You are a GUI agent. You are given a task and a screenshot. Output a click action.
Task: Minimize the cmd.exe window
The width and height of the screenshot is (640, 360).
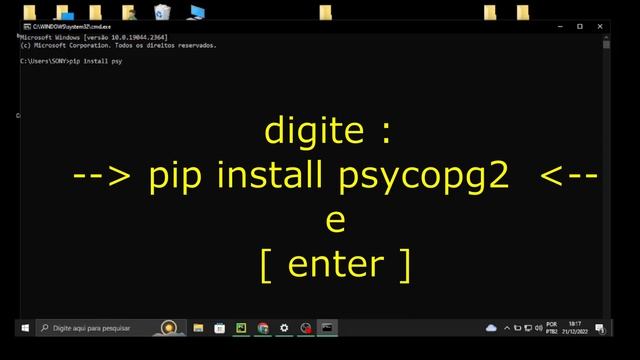pos(560,27)
